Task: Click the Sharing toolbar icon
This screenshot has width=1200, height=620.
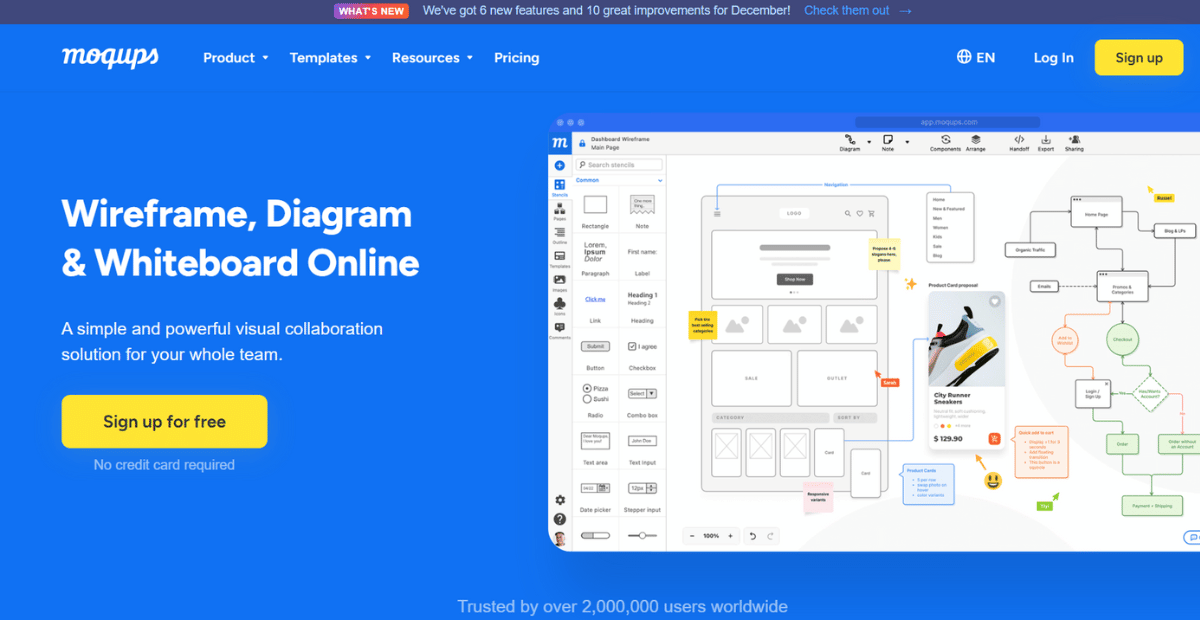Action: click(1074, 140)
